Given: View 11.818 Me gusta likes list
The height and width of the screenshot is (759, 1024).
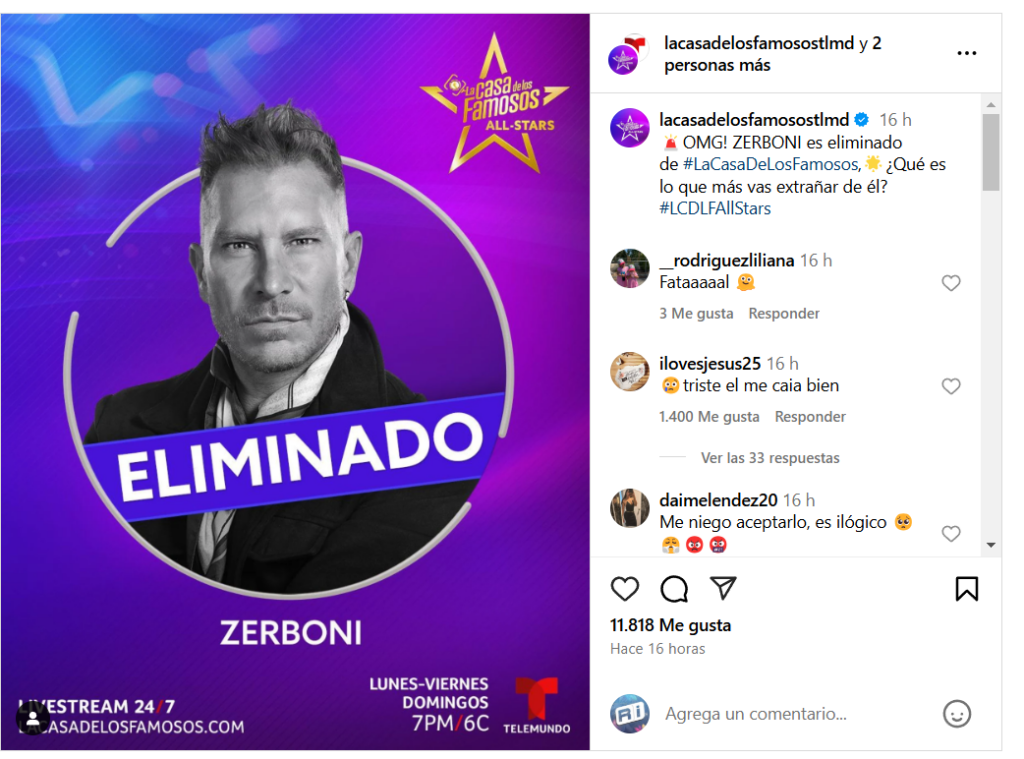Looking at the screenshot, I should coord(670,625).
